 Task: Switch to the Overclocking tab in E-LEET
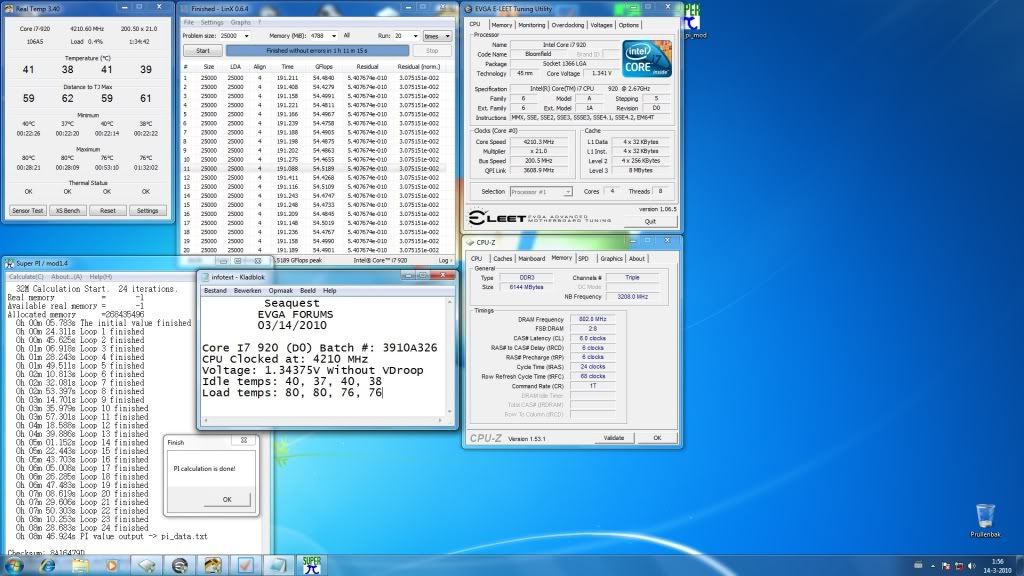pos(567,25)
